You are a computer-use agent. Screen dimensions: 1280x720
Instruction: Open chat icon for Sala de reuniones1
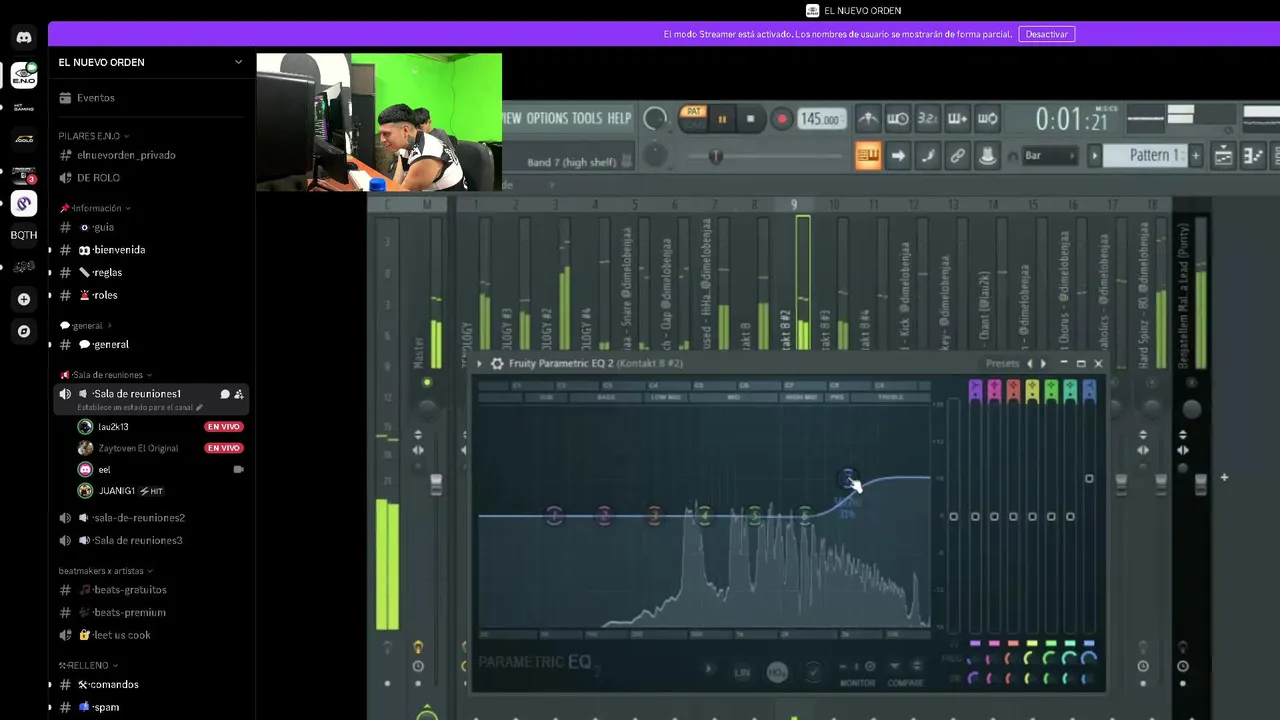click(225, 394)
